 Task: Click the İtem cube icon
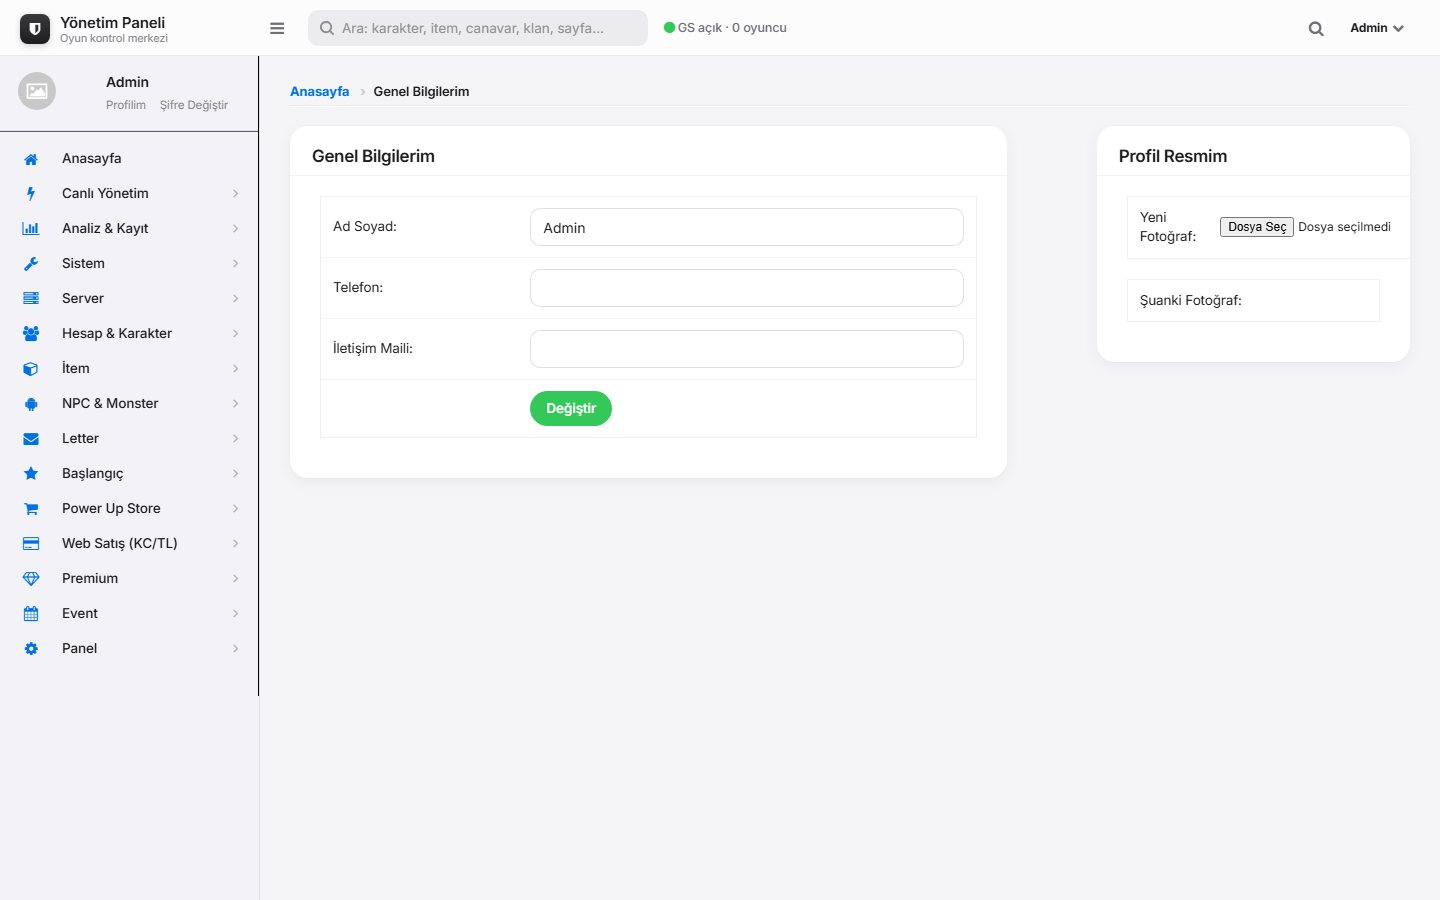[31, 369]
